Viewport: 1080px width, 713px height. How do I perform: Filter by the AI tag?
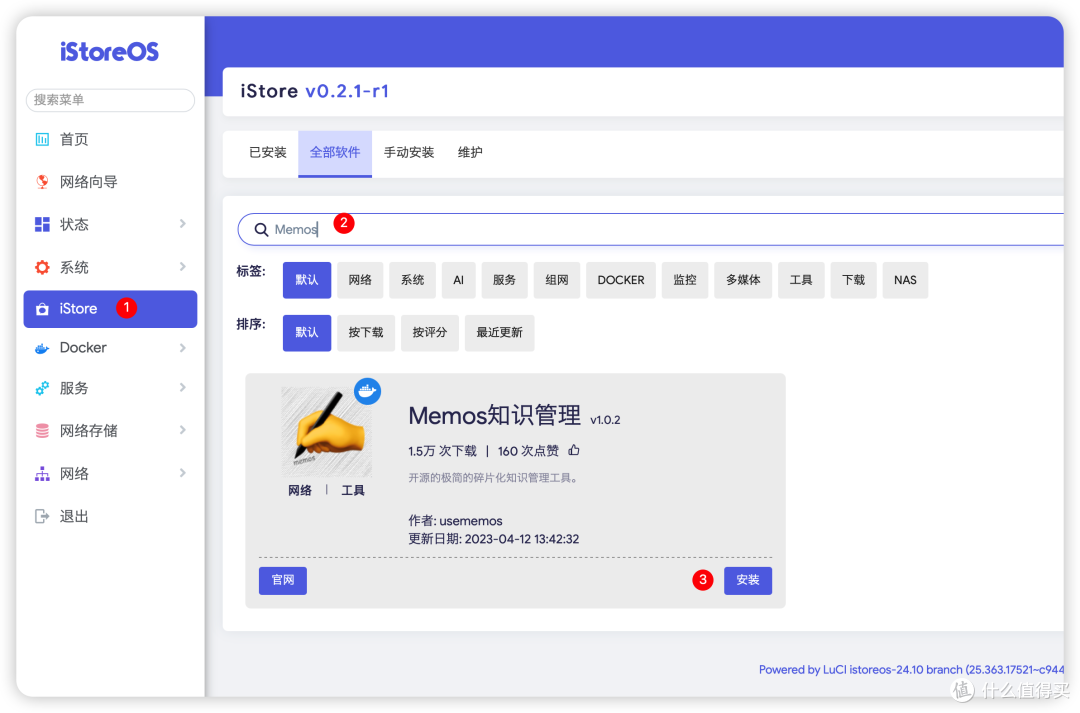click(459, 280)
